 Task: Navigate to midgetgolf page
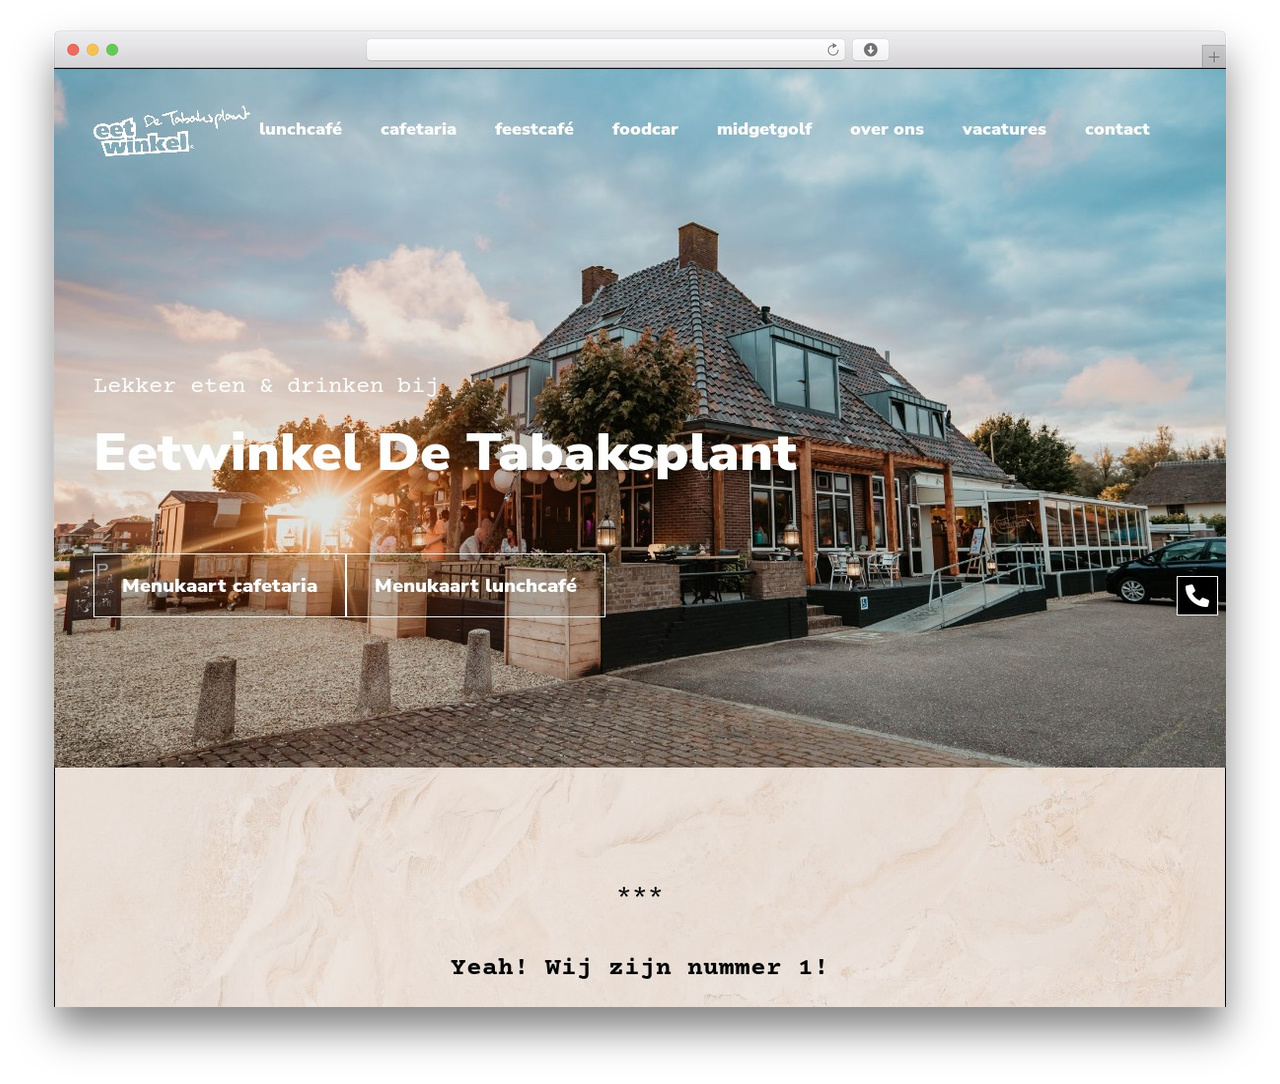(764, 129)
